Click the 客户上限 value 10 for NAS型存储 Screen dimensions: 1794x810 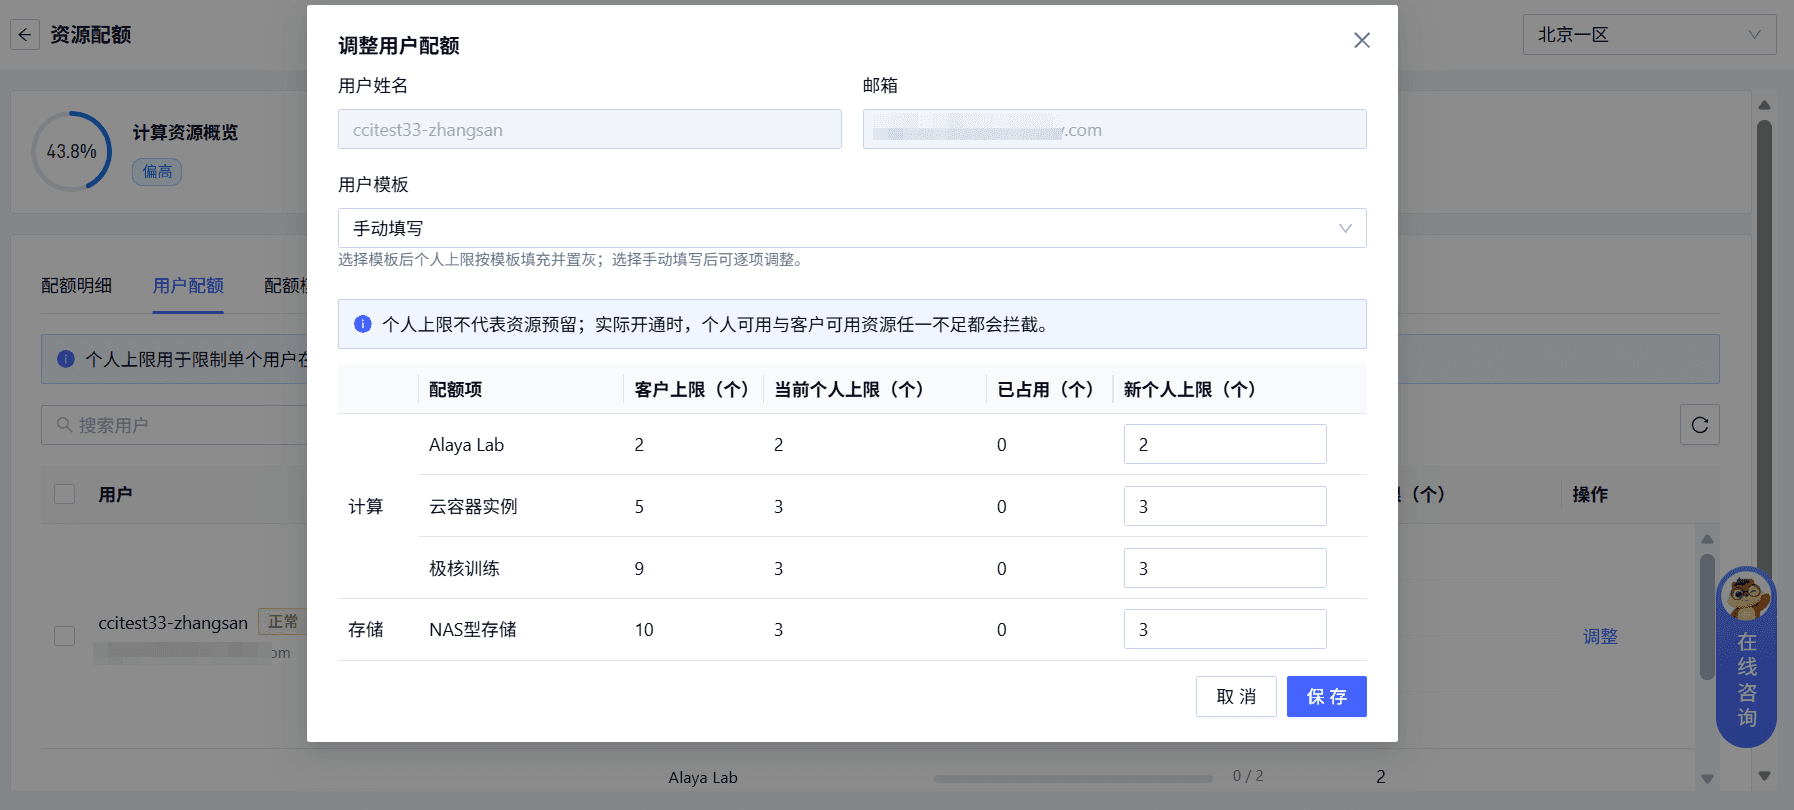tap(644, 630)
